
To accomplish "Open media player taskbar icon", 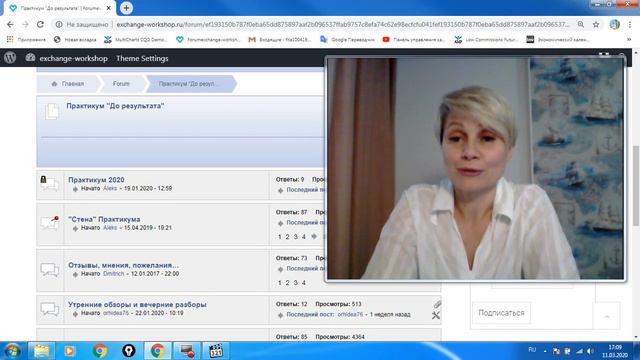I will 69,351.
